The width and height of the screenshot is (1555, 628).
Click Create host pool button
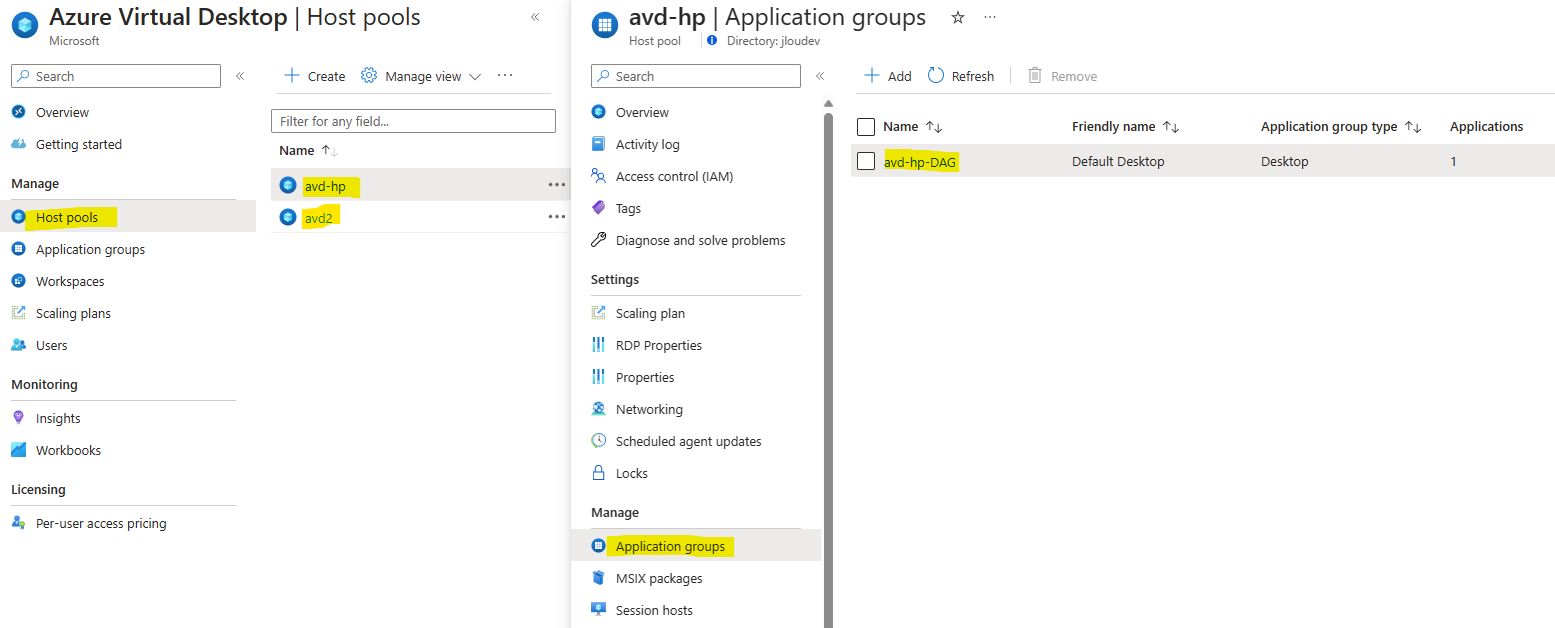pos(314,76)
